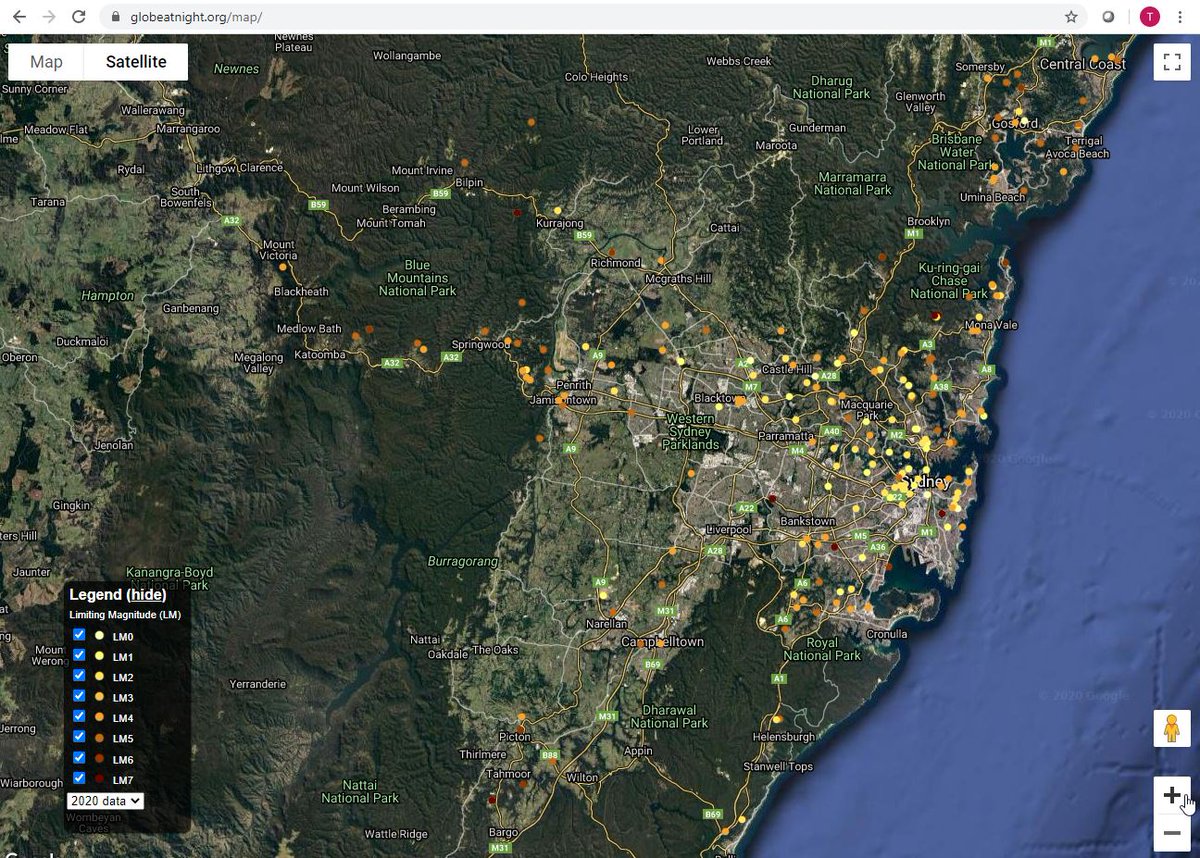Viewport: 1200px width, 858px height.
Task: Hide LM6 points via checkbox
Action: click(x=79, y=758)
